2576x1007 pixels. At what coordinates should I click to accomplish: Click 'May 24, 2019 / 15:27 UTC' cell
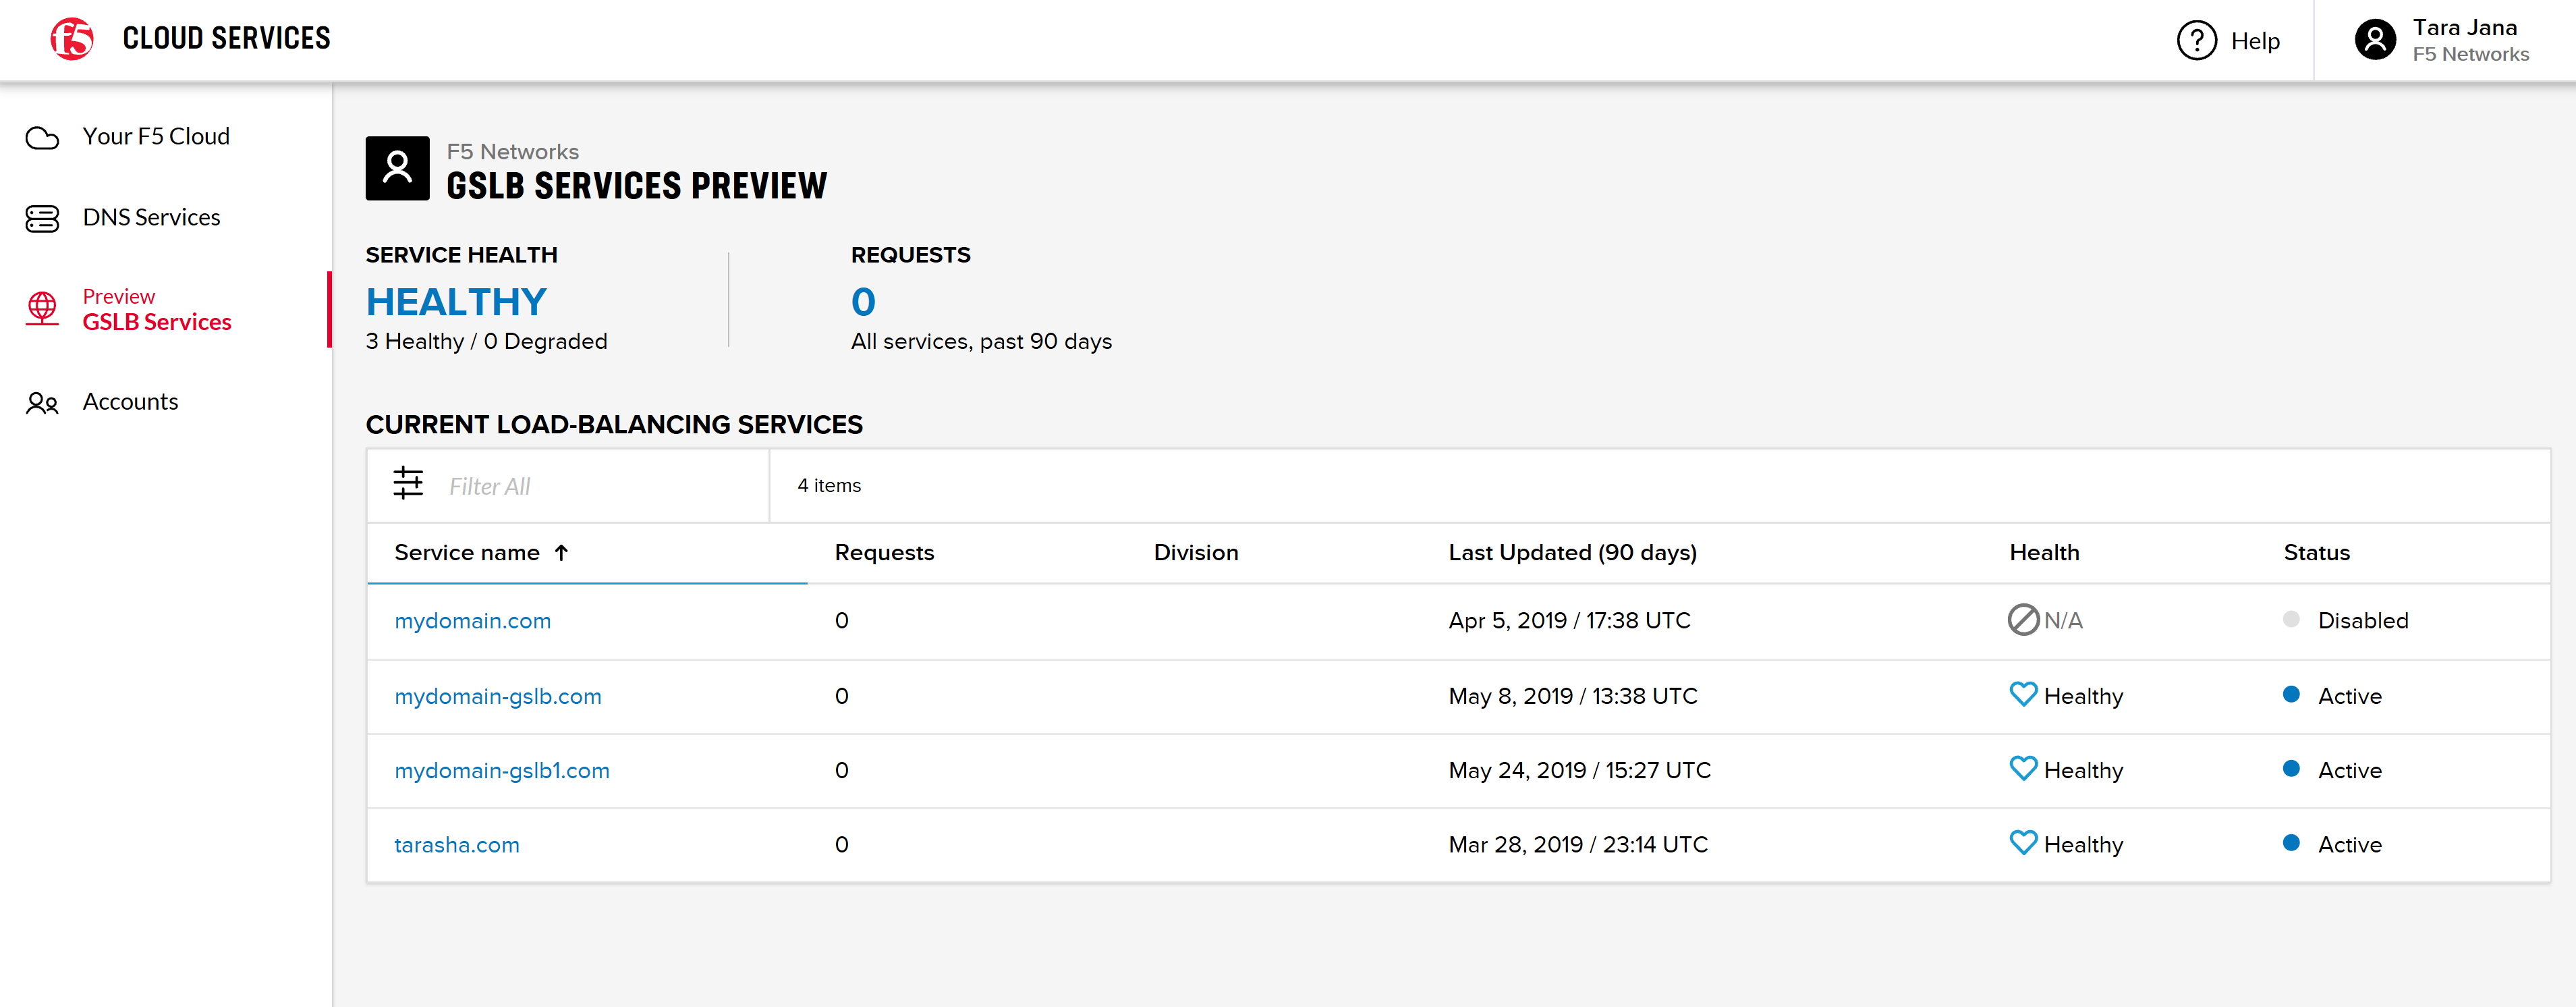point(1579,771)
